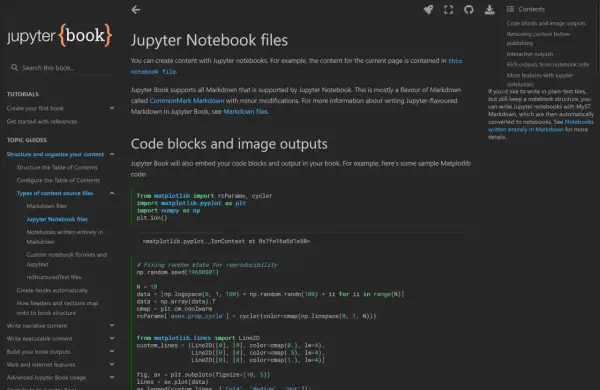Image resolution: width=600 pixels, height=390 pixels.
Task: Open 'Write narrative content' guide
Action: click(37, 326)
